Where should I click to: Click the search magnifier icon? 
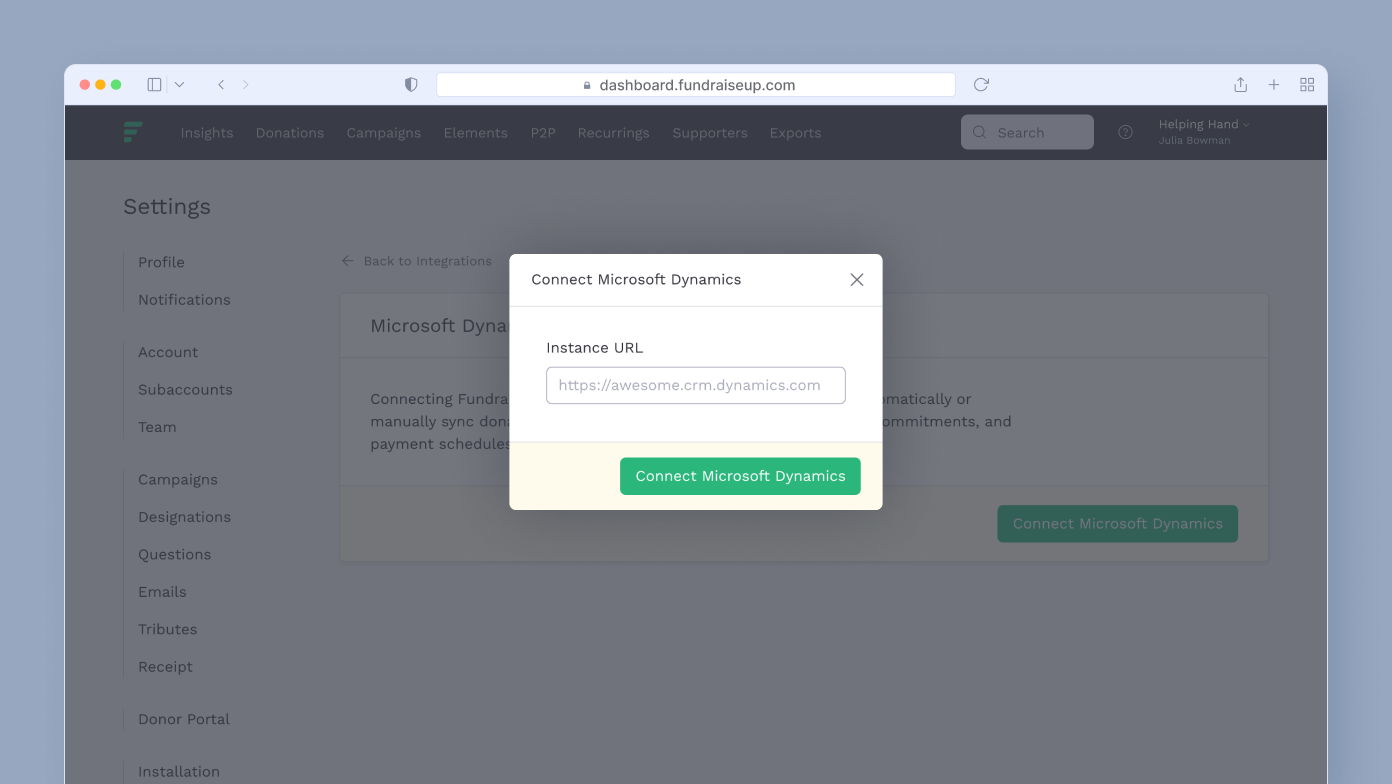979,132
